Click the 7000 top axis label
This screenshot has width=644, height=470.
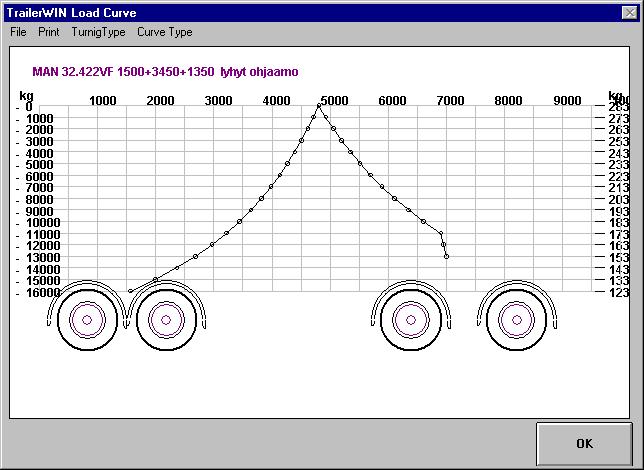[x=451, y=101]
